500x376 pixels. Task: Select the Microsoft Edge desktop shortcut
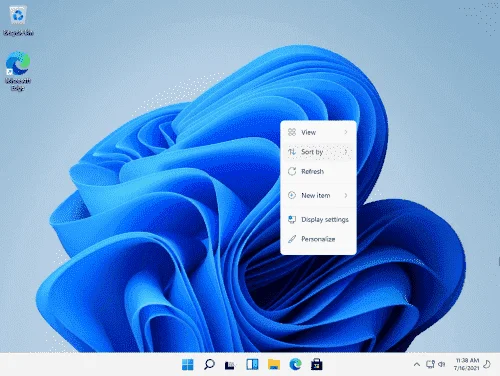(18, 71)
